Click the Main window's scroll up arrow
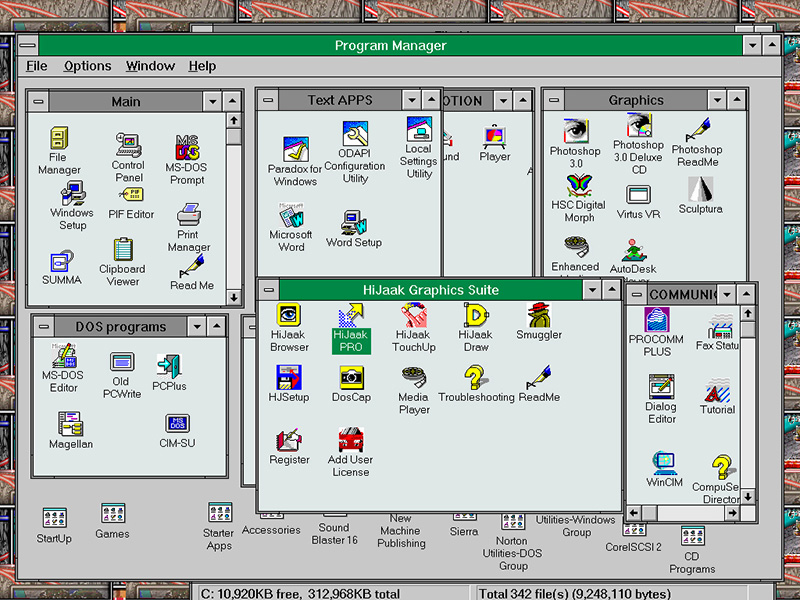 coord(234,120)
